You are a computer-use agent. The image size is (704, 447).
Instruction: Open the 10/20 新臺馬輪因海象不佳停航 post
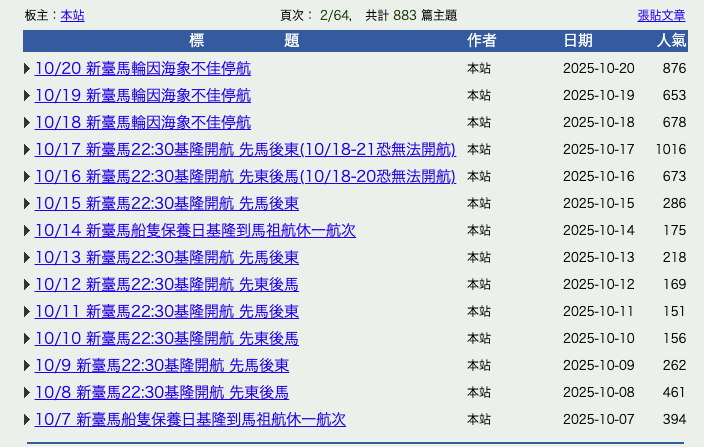142,69
